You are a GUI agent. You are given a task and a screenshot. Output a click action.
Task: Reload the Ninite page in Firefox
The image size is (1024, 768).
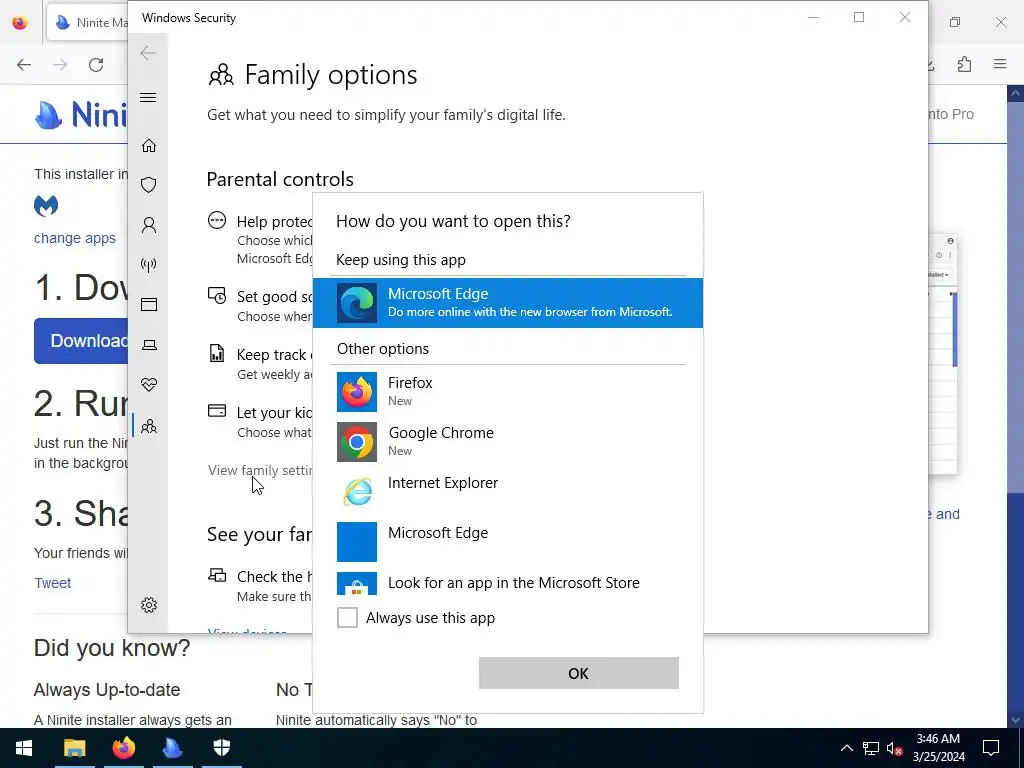point(96,65)
